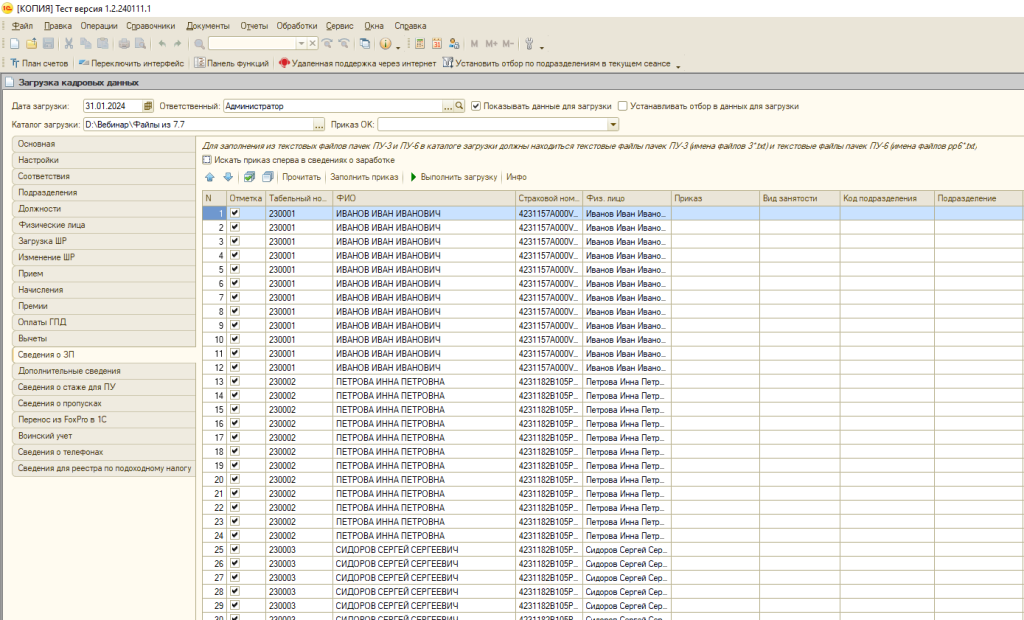Click the move row up arrow icon

(x=209, y=177)
